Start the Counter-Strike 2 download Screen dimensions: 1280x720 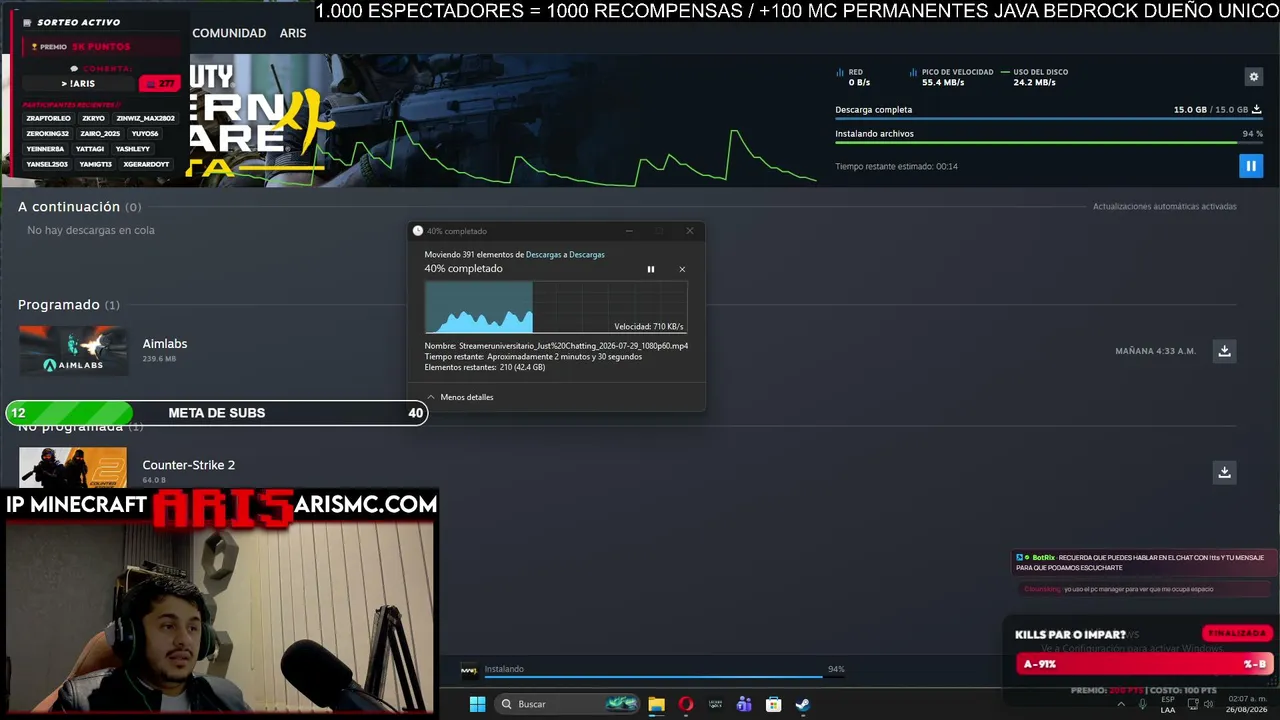tap(1224, 472)
